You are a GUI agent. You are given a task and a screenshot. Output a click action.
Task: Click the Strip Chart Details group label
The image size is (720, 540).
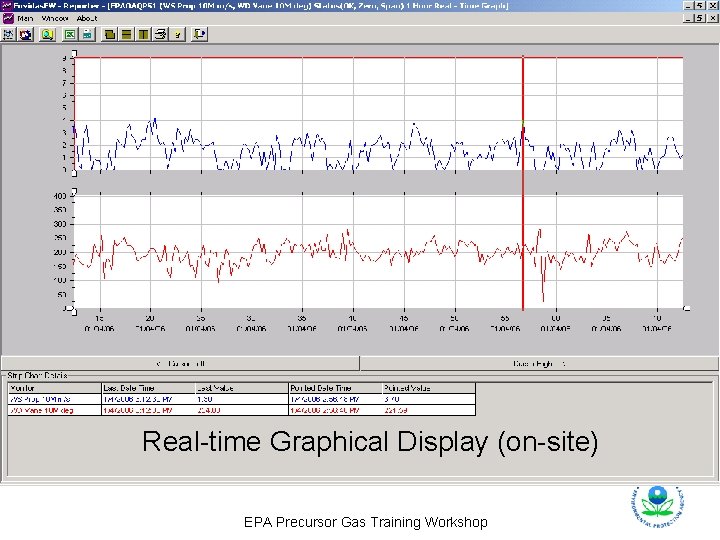point(38,375)
